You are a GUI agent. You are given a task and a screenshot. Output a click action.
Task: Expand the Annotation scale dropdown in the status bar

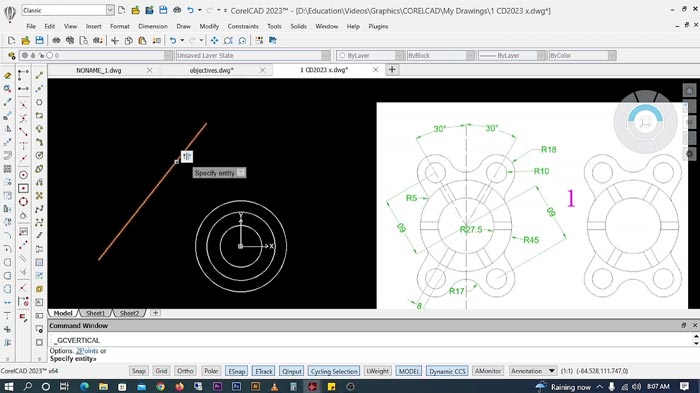[x=551, y=371]
